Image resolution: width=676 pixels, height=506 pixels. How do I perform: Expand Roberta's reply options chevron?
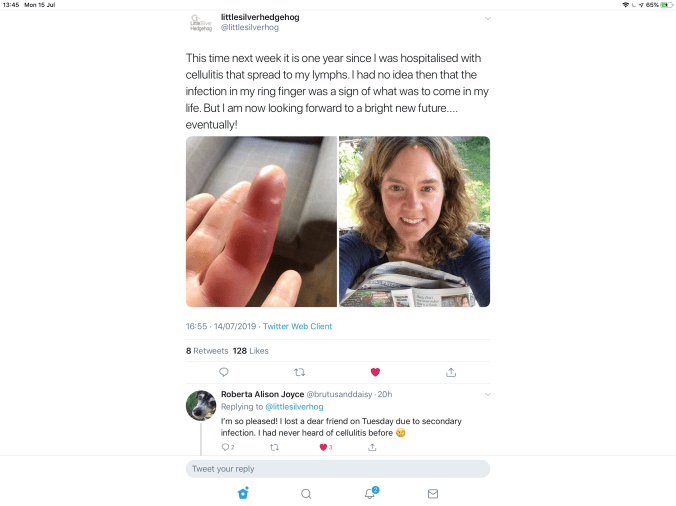[487, 395]
